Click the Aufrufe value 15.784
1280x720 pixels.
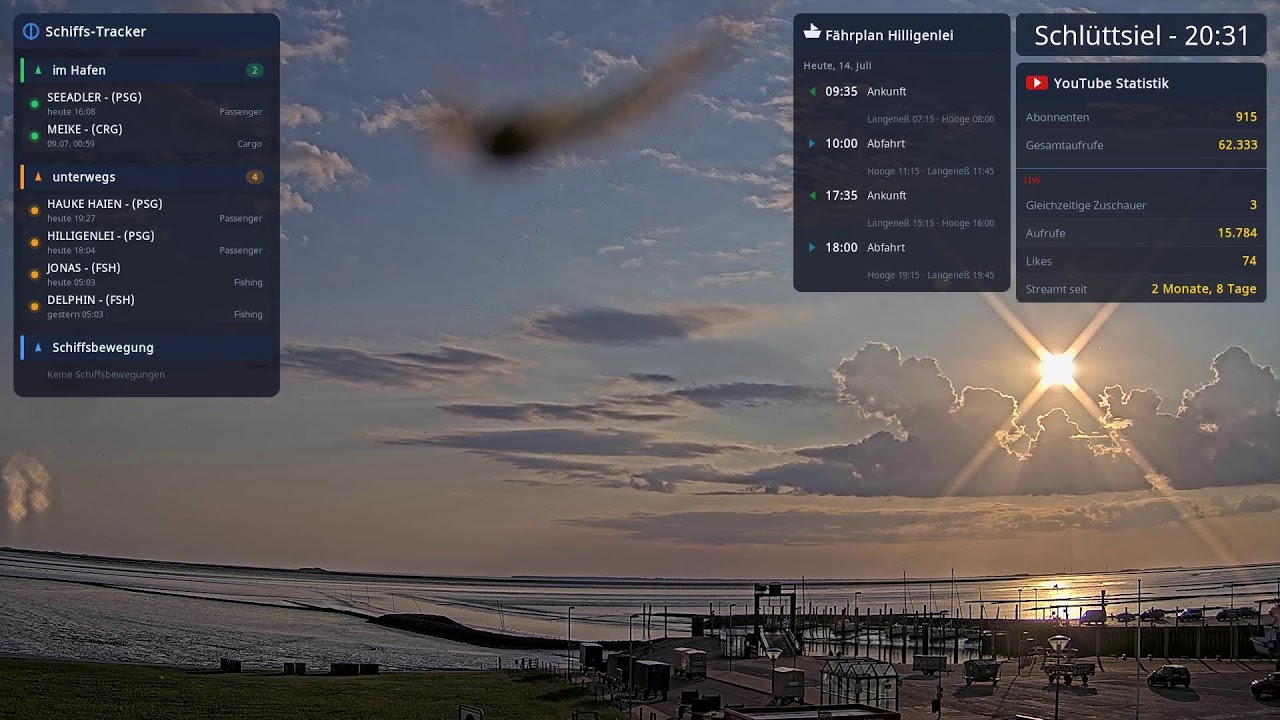coord(1238,233)
